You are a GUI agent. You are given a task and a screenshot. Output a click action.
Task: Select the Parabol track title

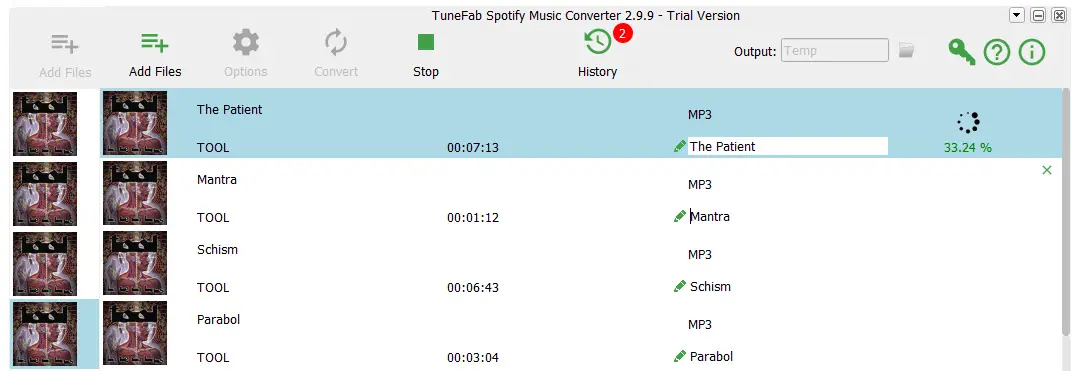[218, 320]
